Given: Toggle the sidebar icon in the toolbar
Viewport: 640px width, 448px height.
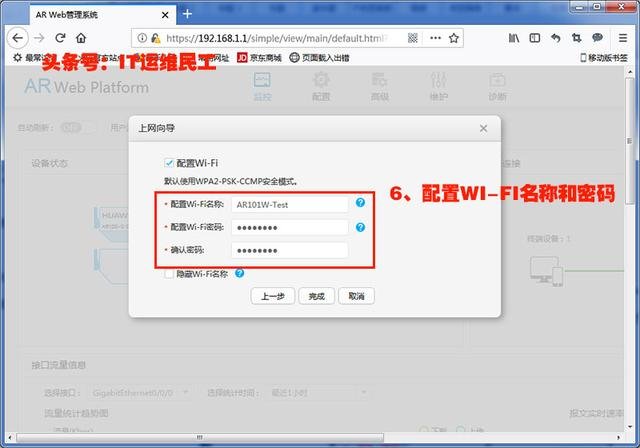Looking at the screenshot, I should coord(535,38).
